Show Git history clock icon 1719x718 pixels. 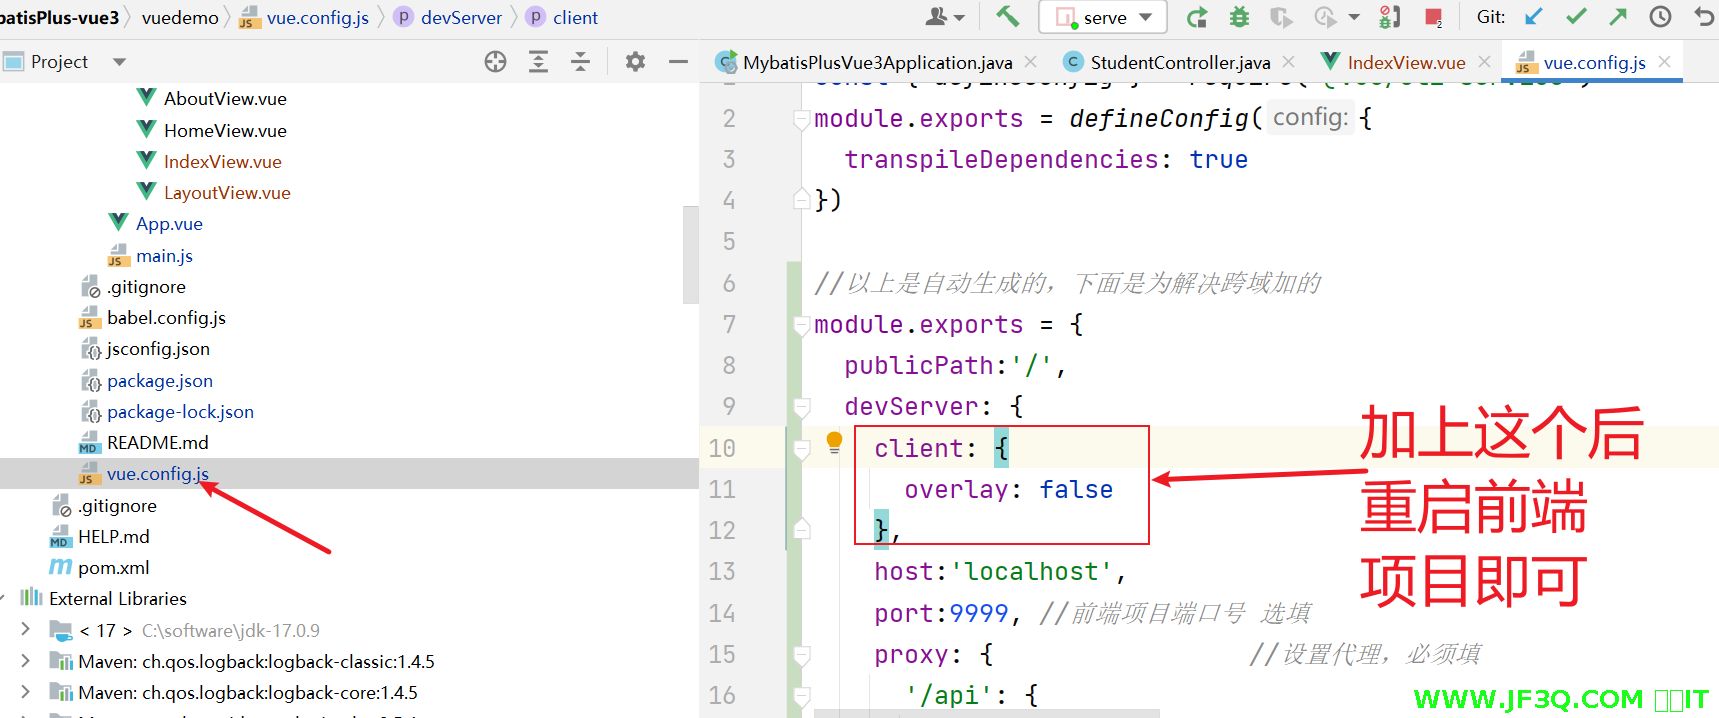[x=1660, y=17]
